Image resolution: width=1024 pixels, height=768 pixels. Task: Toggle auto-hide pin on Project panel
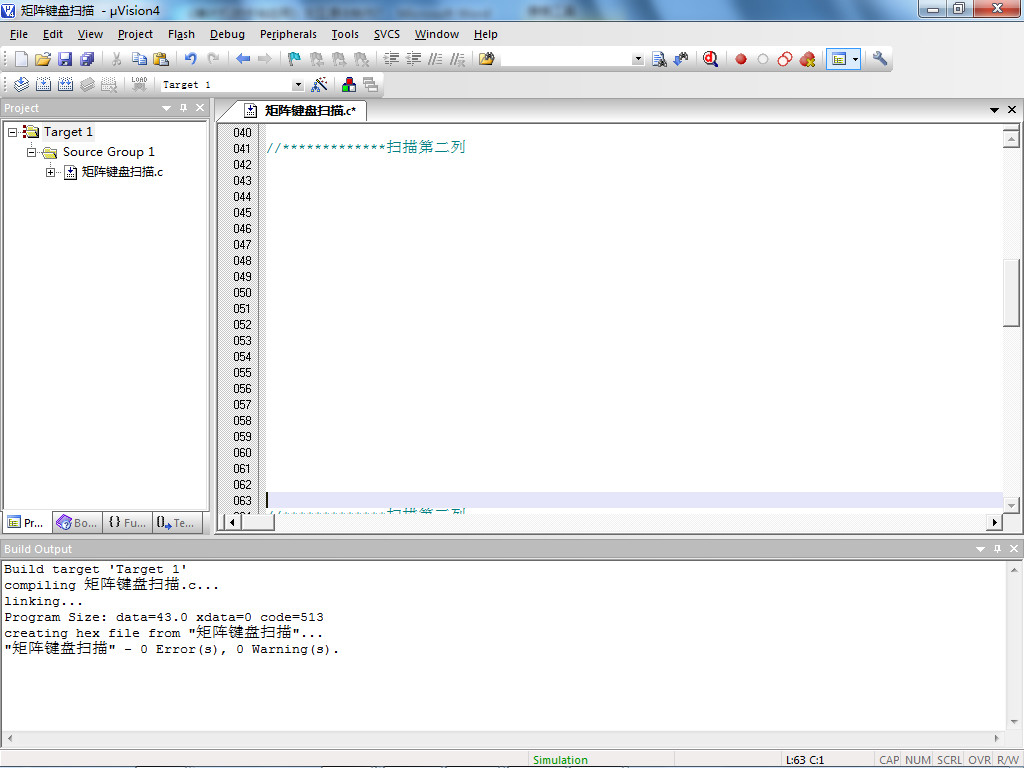184,108
